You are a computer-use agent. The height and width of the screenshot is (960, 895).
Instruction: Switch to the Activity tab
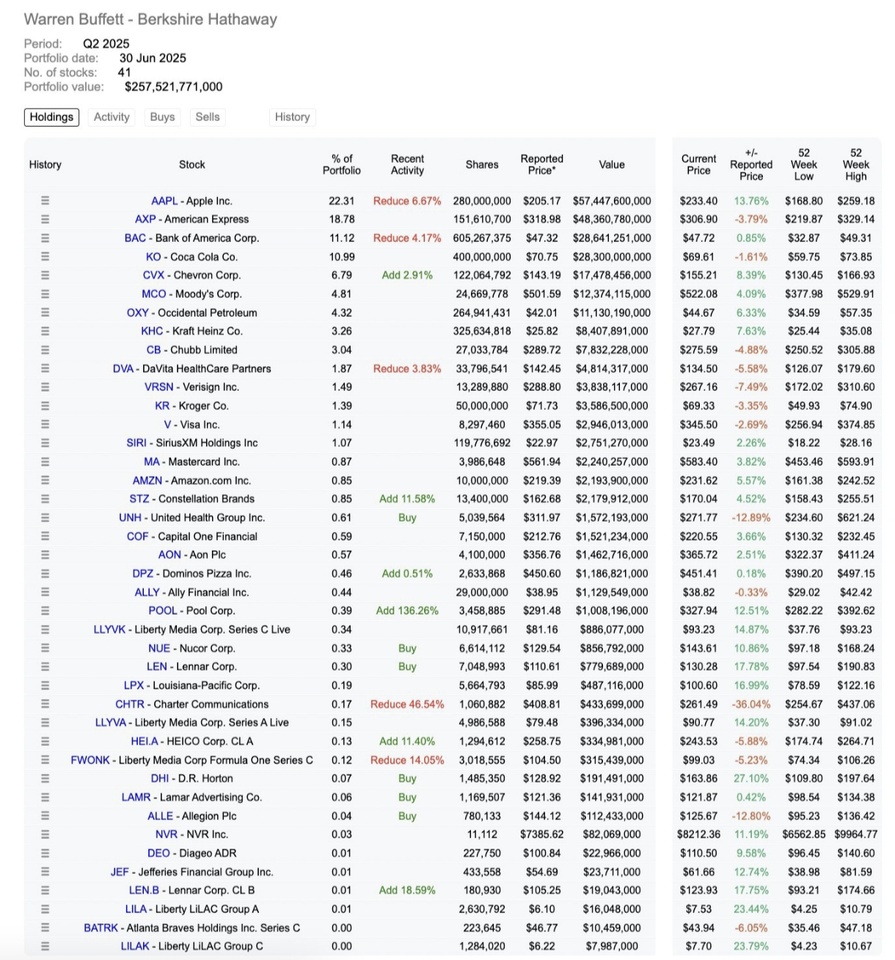pos(111,117)
